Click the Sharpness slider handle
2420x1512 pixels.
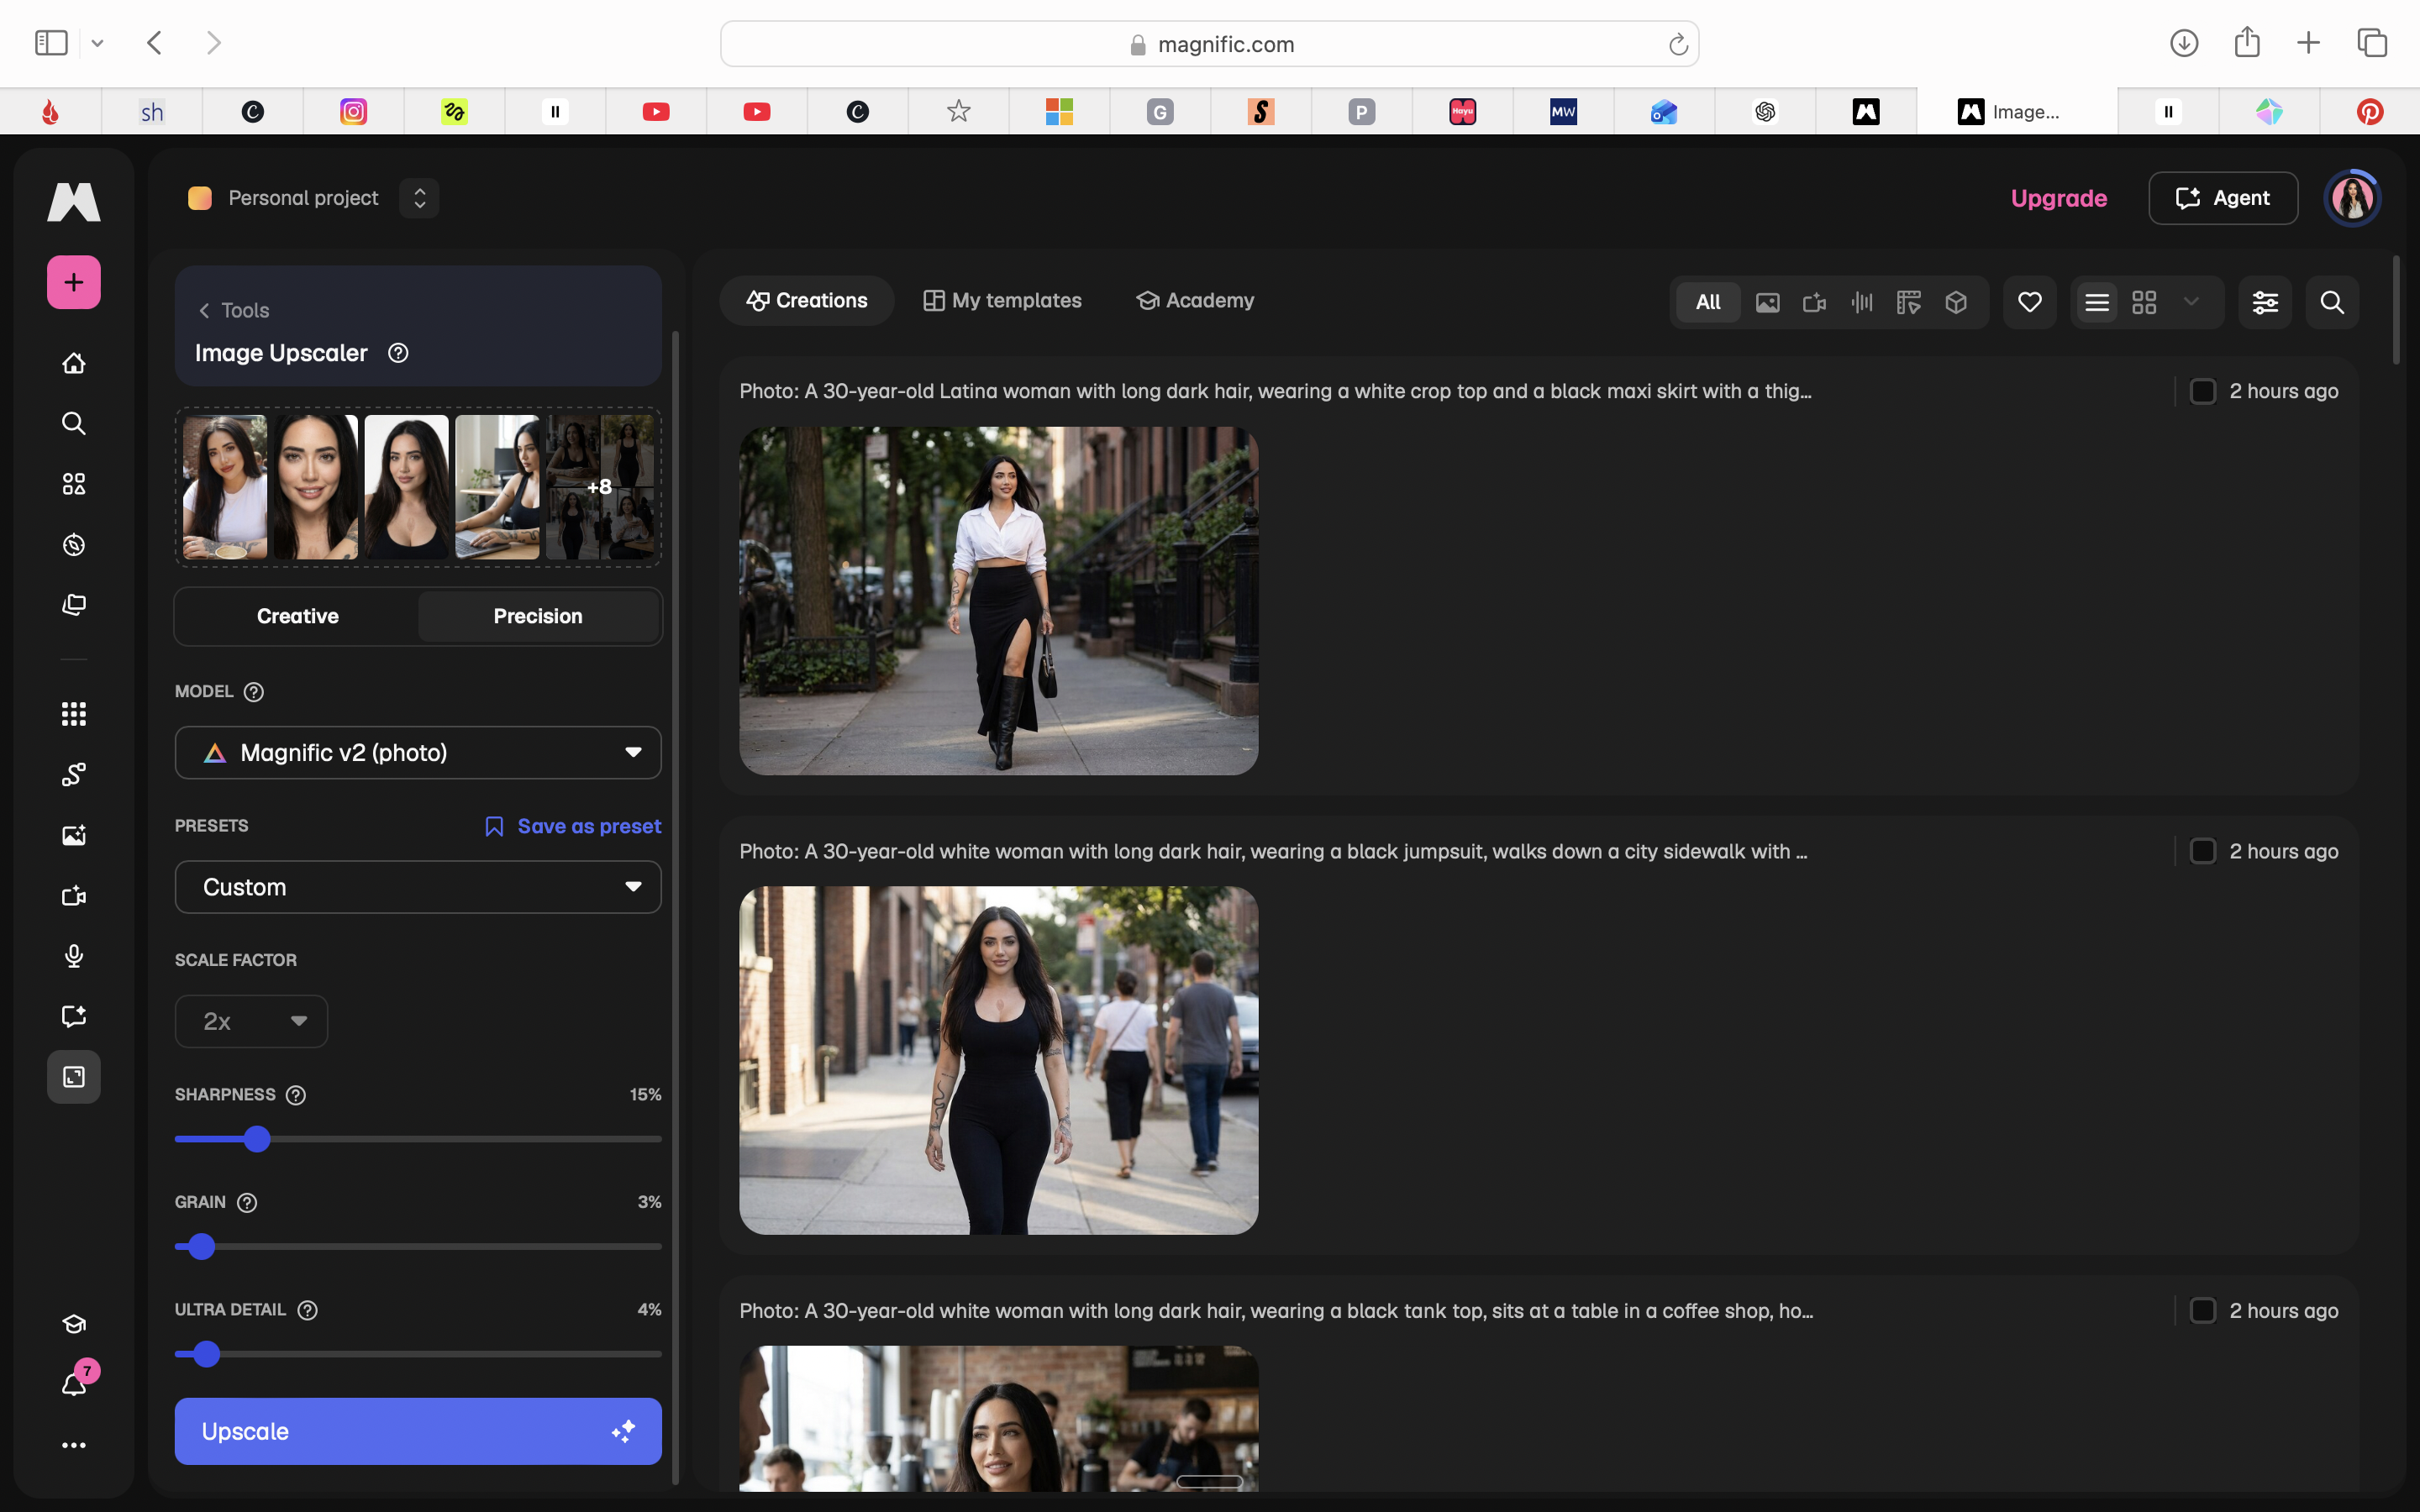point(257,1139)
